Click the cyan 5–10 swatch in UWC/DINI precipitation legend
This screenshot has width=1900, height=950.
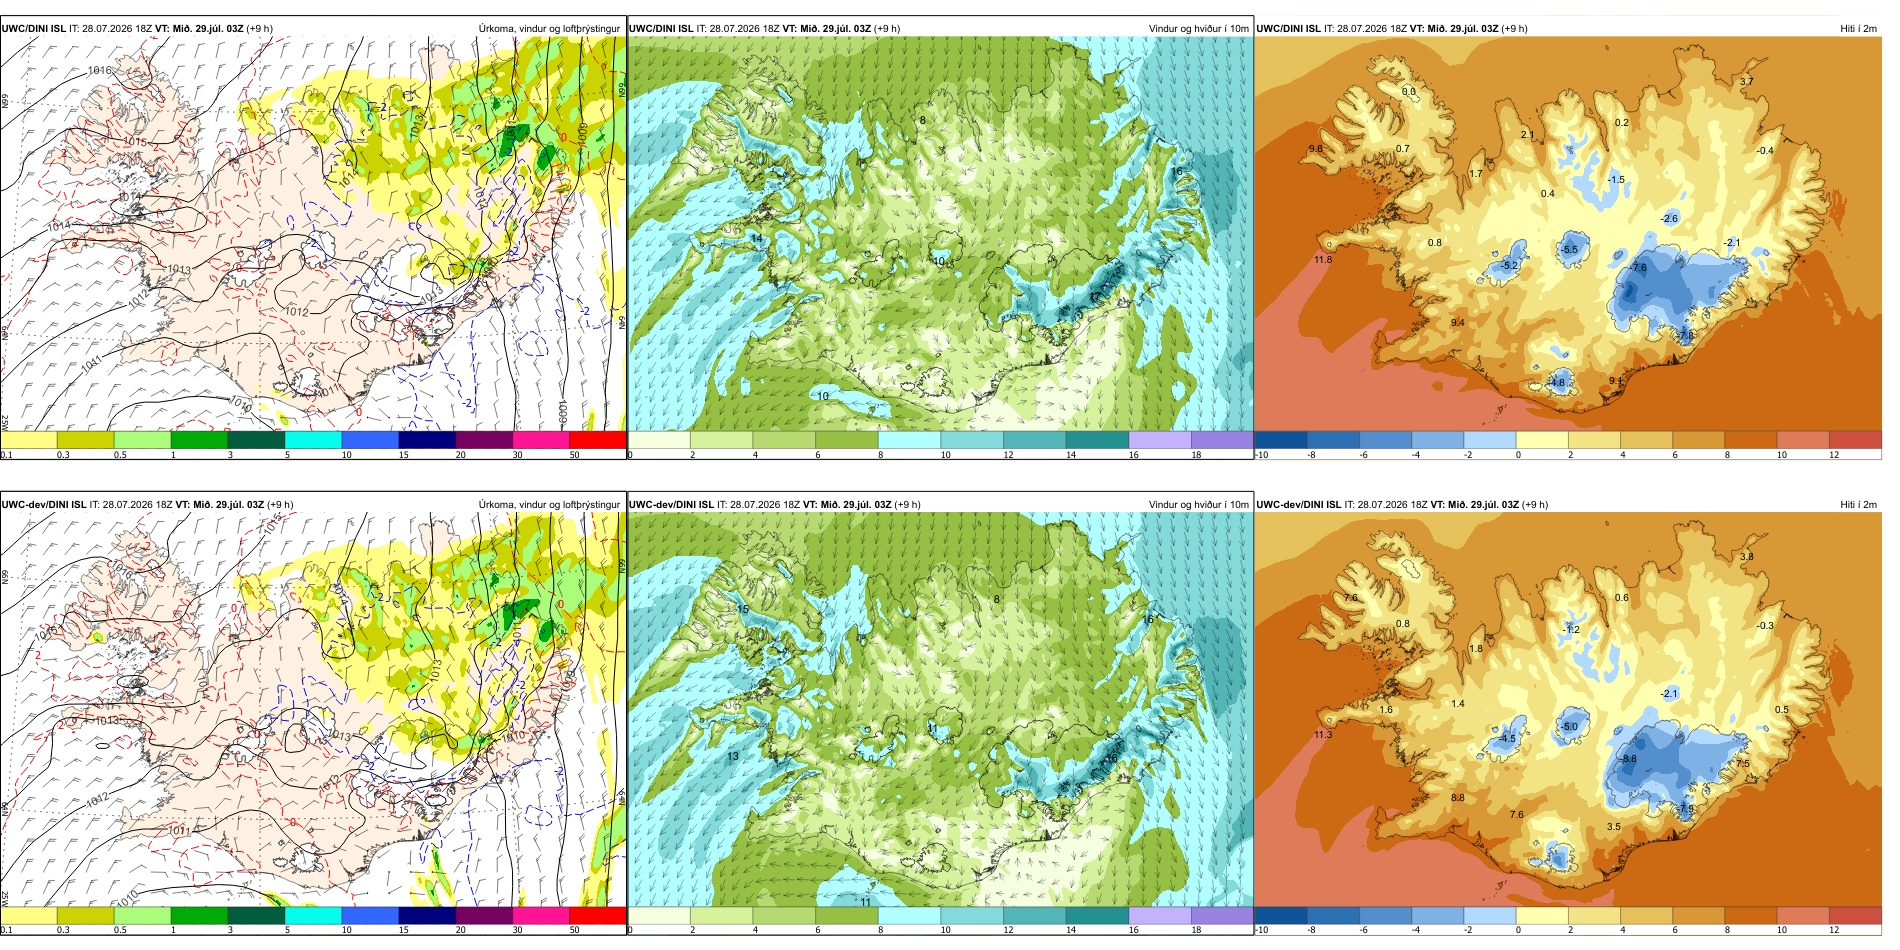[x=313, y=440]
